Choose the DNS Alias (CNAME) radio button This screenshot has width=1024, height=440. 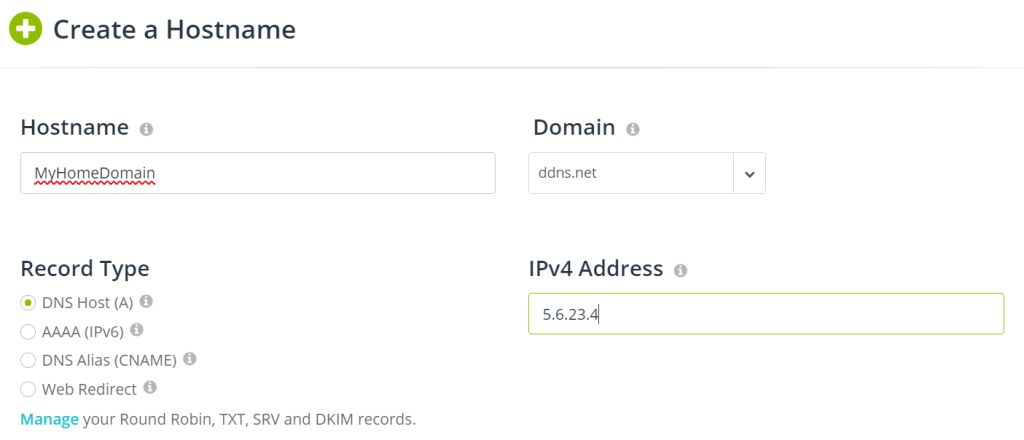click(28, 359)
